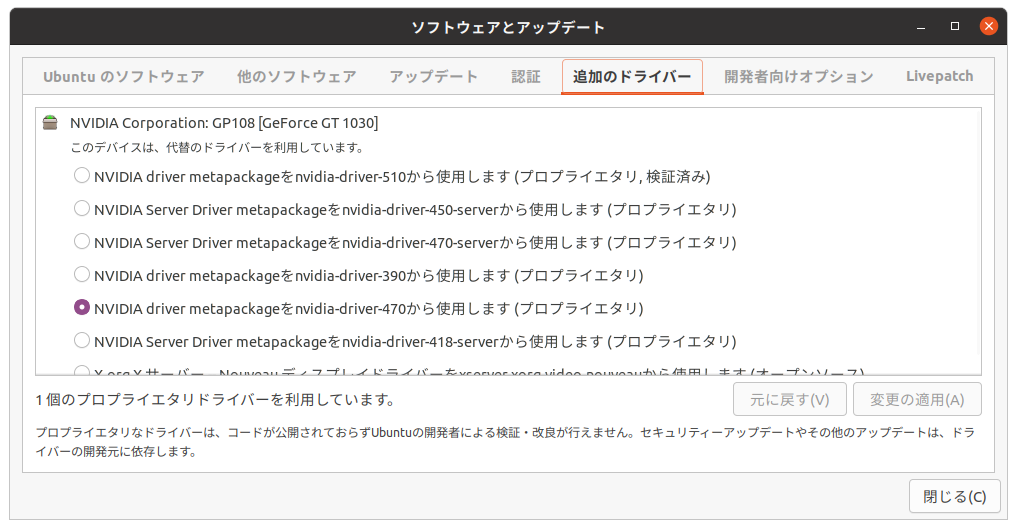
Task: Click the 元に戻す(V) button
Action: [789, 399]
